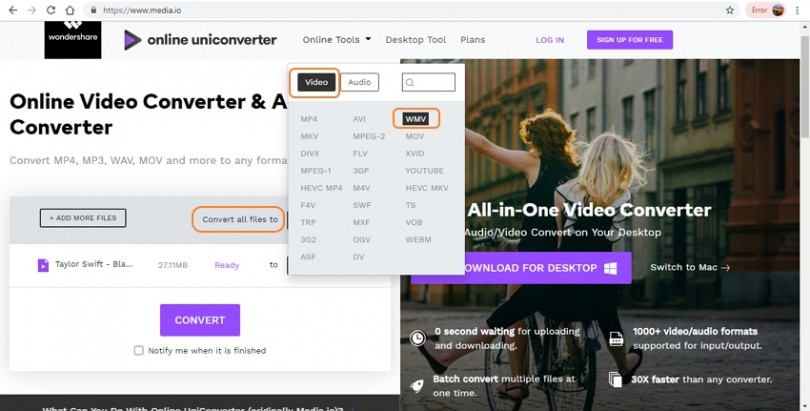Screen dimensions: 810x411
Task: Expand the Online Tools dropdown
Action: (x=337, y=39)
